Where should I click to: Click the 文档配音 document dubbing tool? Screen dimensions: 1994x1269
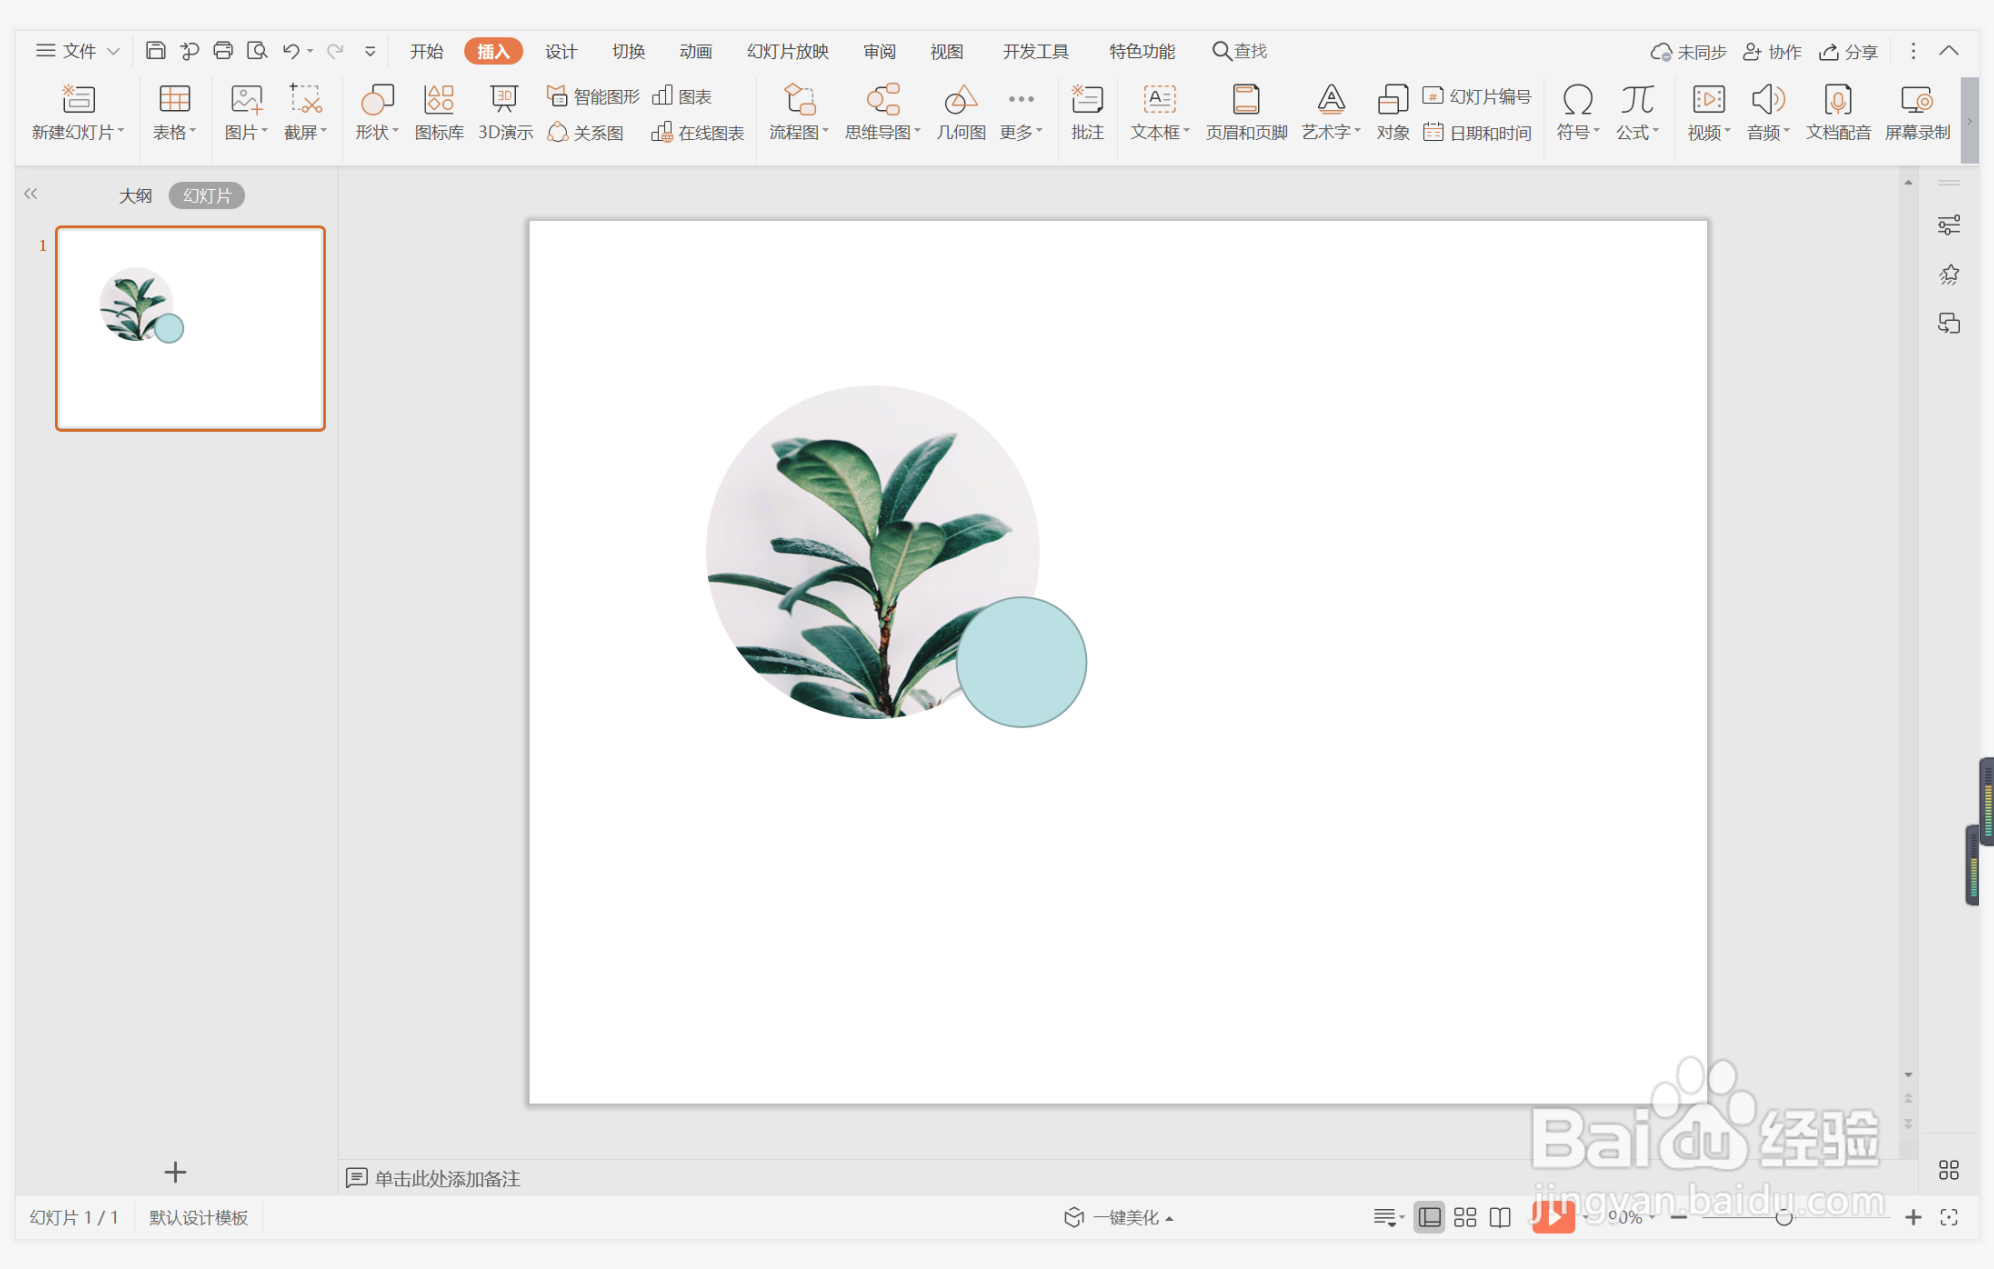pyautogui.click(x=1838, y=112)
